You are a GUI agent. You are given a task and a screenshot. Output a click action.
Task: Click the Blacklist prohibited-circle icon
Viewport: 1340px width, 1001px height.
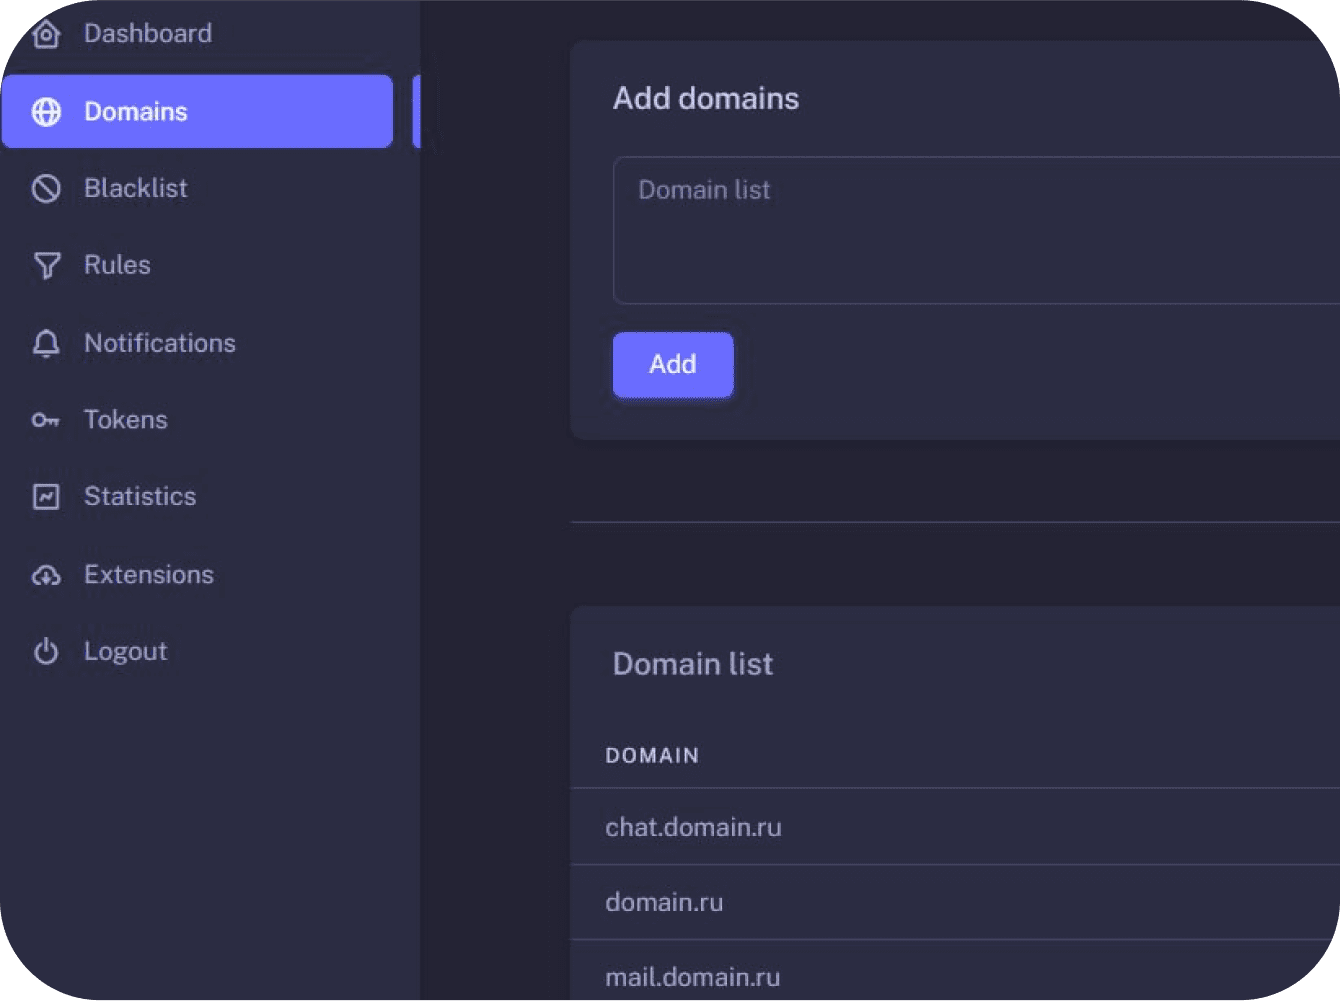[x=46, y=189]
